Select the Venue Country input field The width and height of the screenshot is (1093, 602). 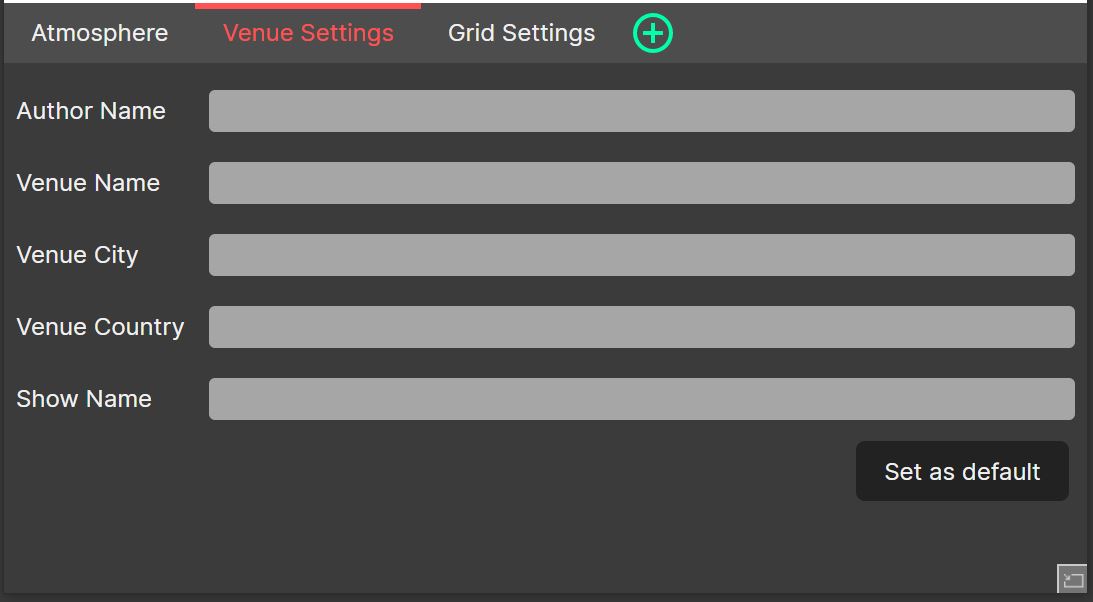(x=641, y=326)
